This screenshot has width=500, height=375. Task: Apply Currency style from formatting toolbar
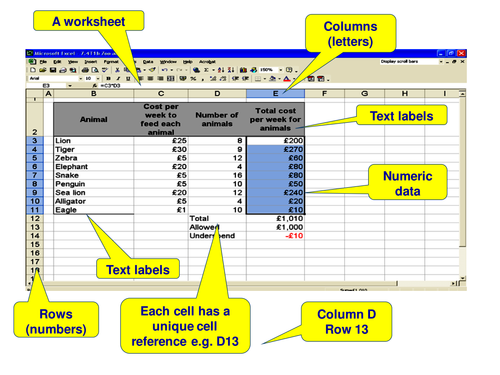(x=183, y=79)
